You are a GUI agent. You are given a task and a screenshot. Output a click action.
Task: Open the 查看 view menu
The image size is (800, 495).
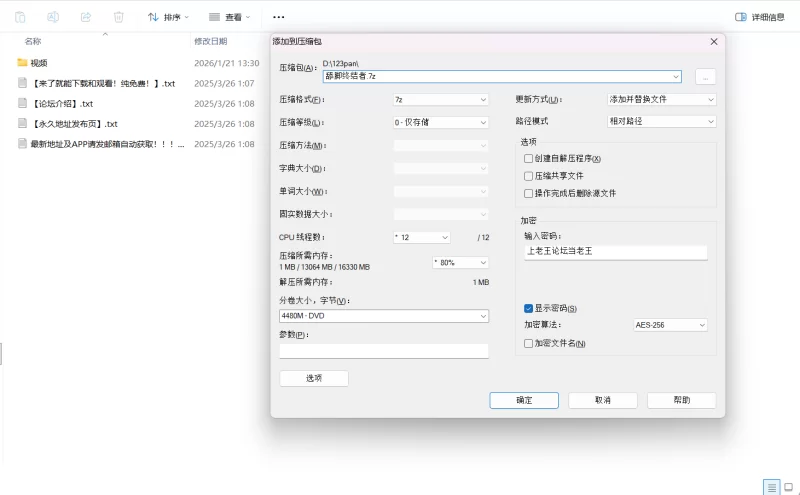click(x=230, y=17)
